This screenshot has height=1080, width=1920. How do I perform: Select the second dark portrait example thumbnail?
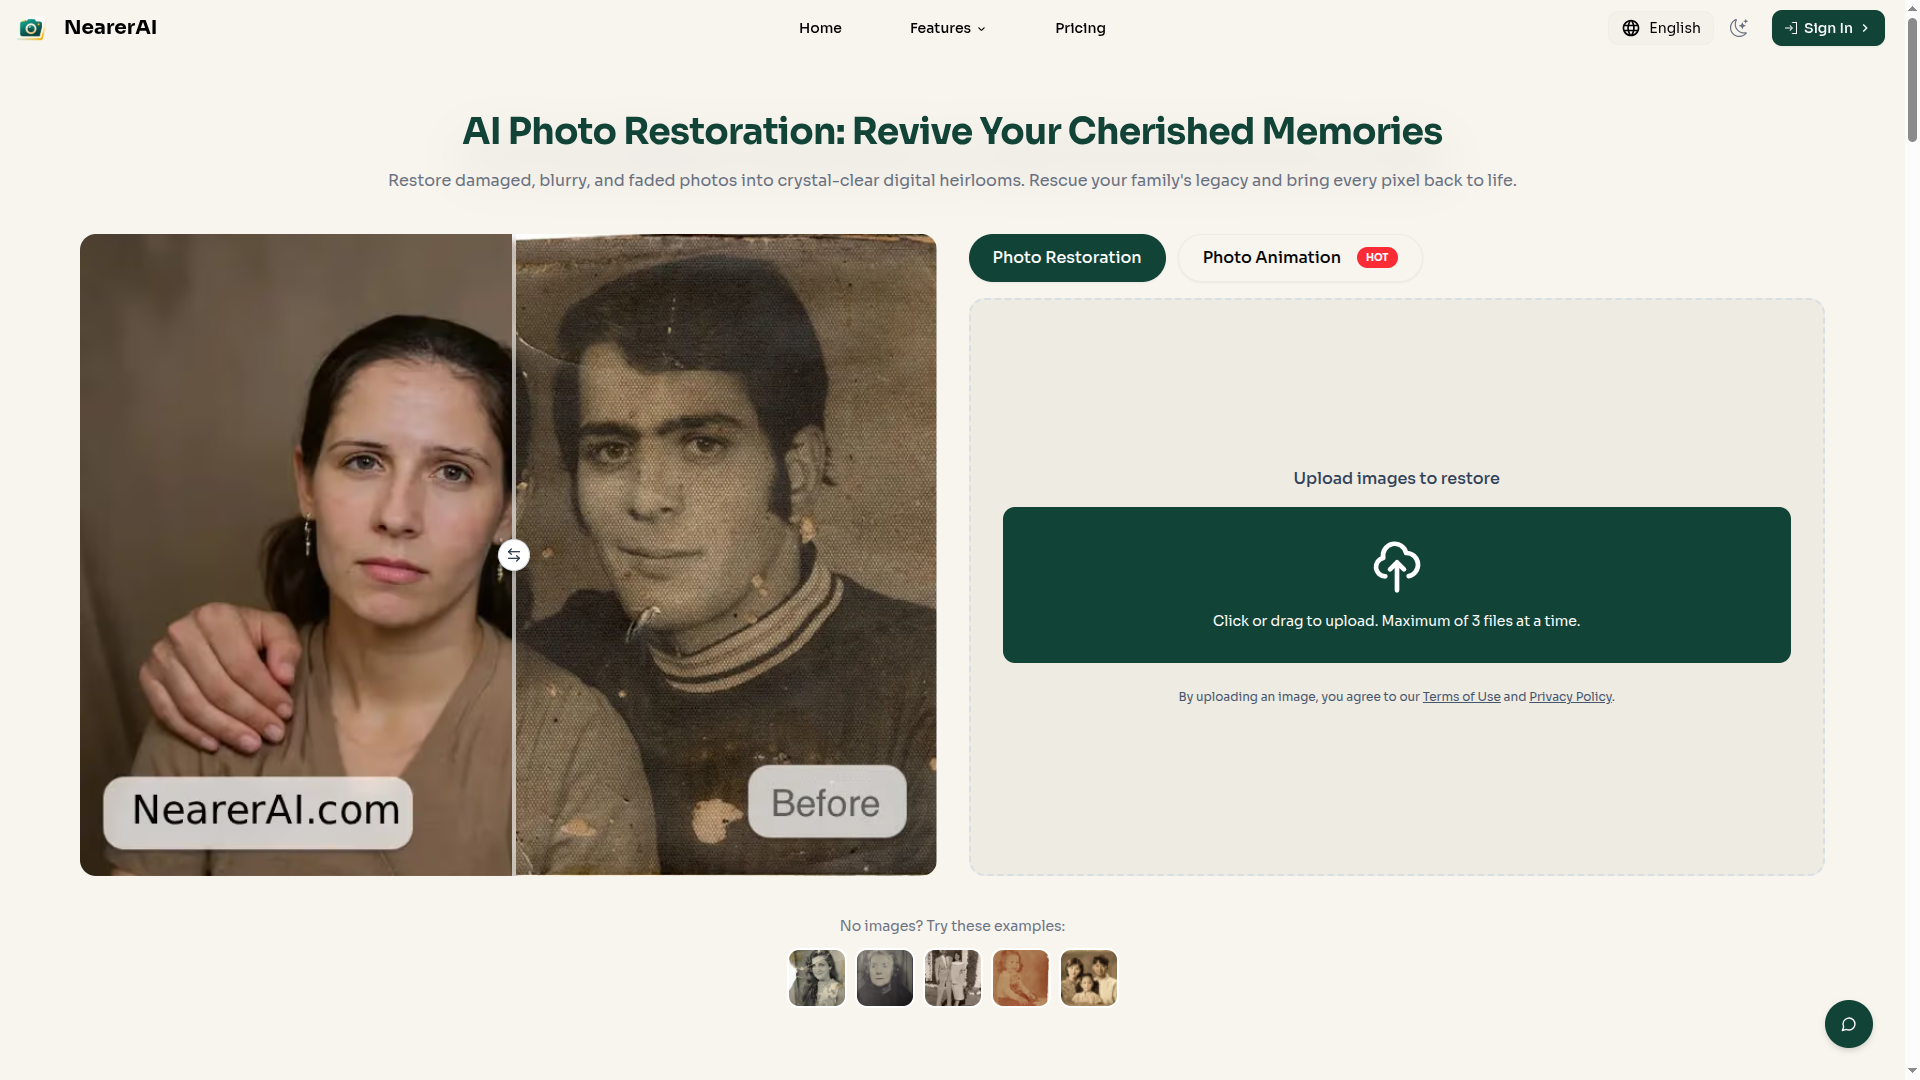pos(885,978)
